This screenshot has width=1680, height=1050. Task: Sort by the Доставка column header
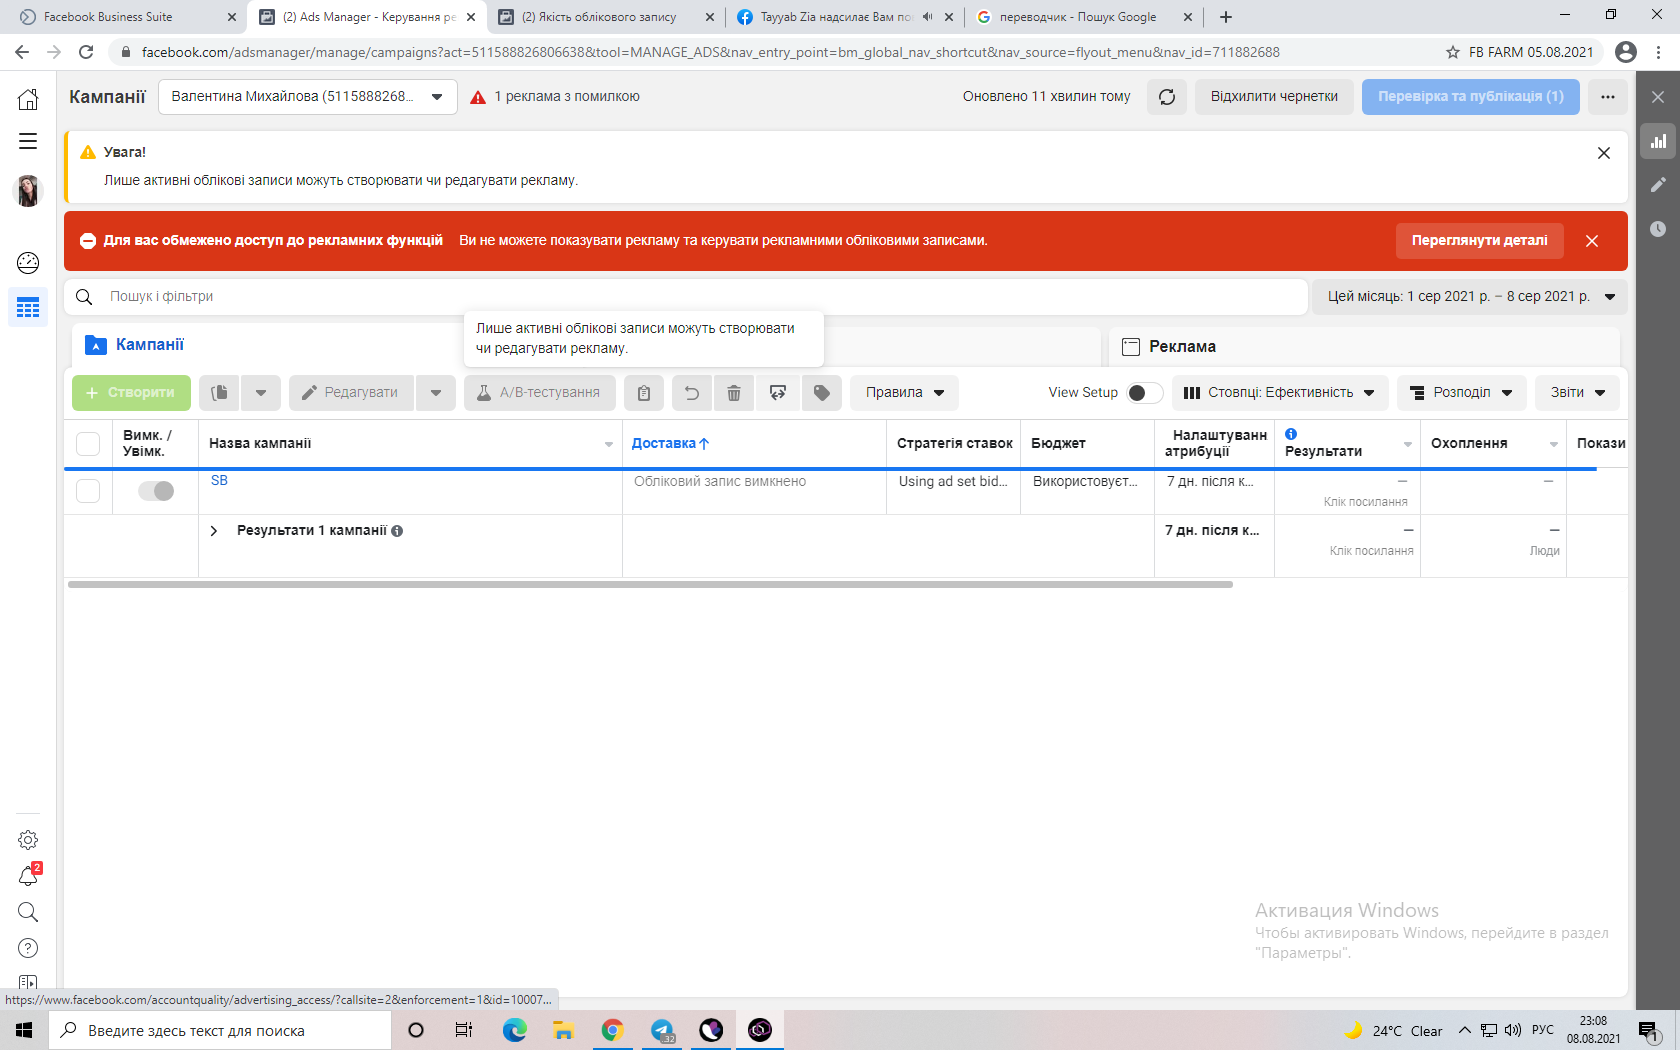click(670, 444)
